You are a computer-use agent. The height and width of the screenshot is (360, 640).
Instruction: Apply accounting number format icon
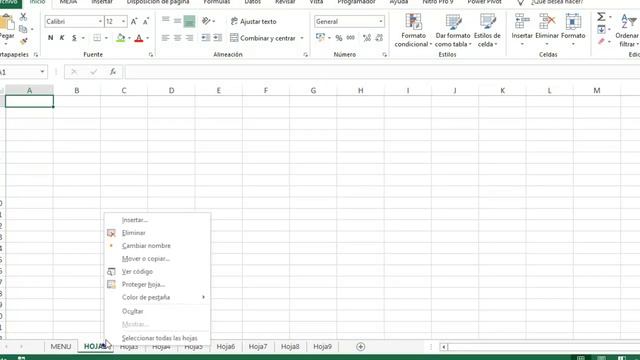[x=320, y=38]
